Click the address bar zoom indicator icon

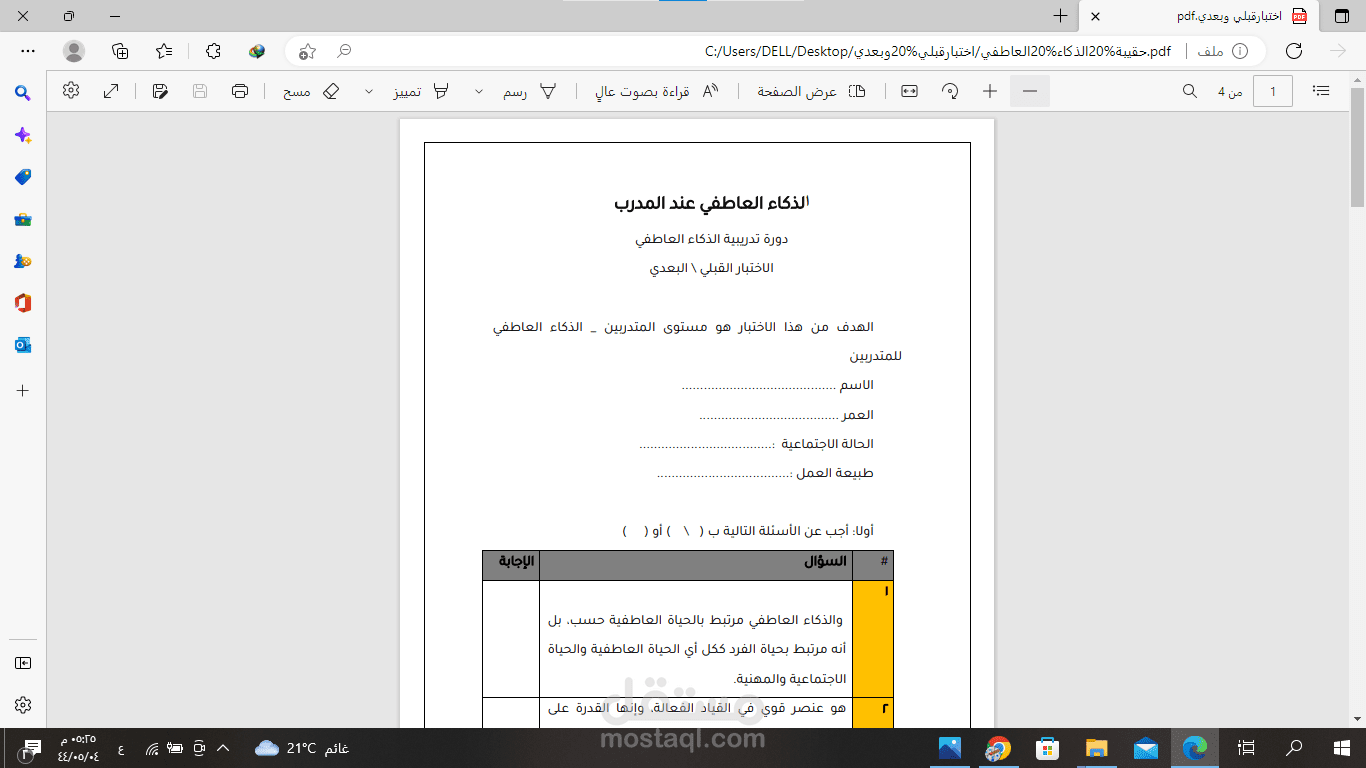pos(344,51)
